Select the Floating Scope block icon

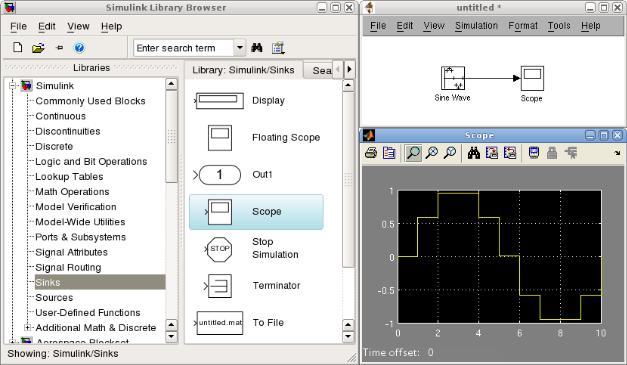(x=220, y=138)
